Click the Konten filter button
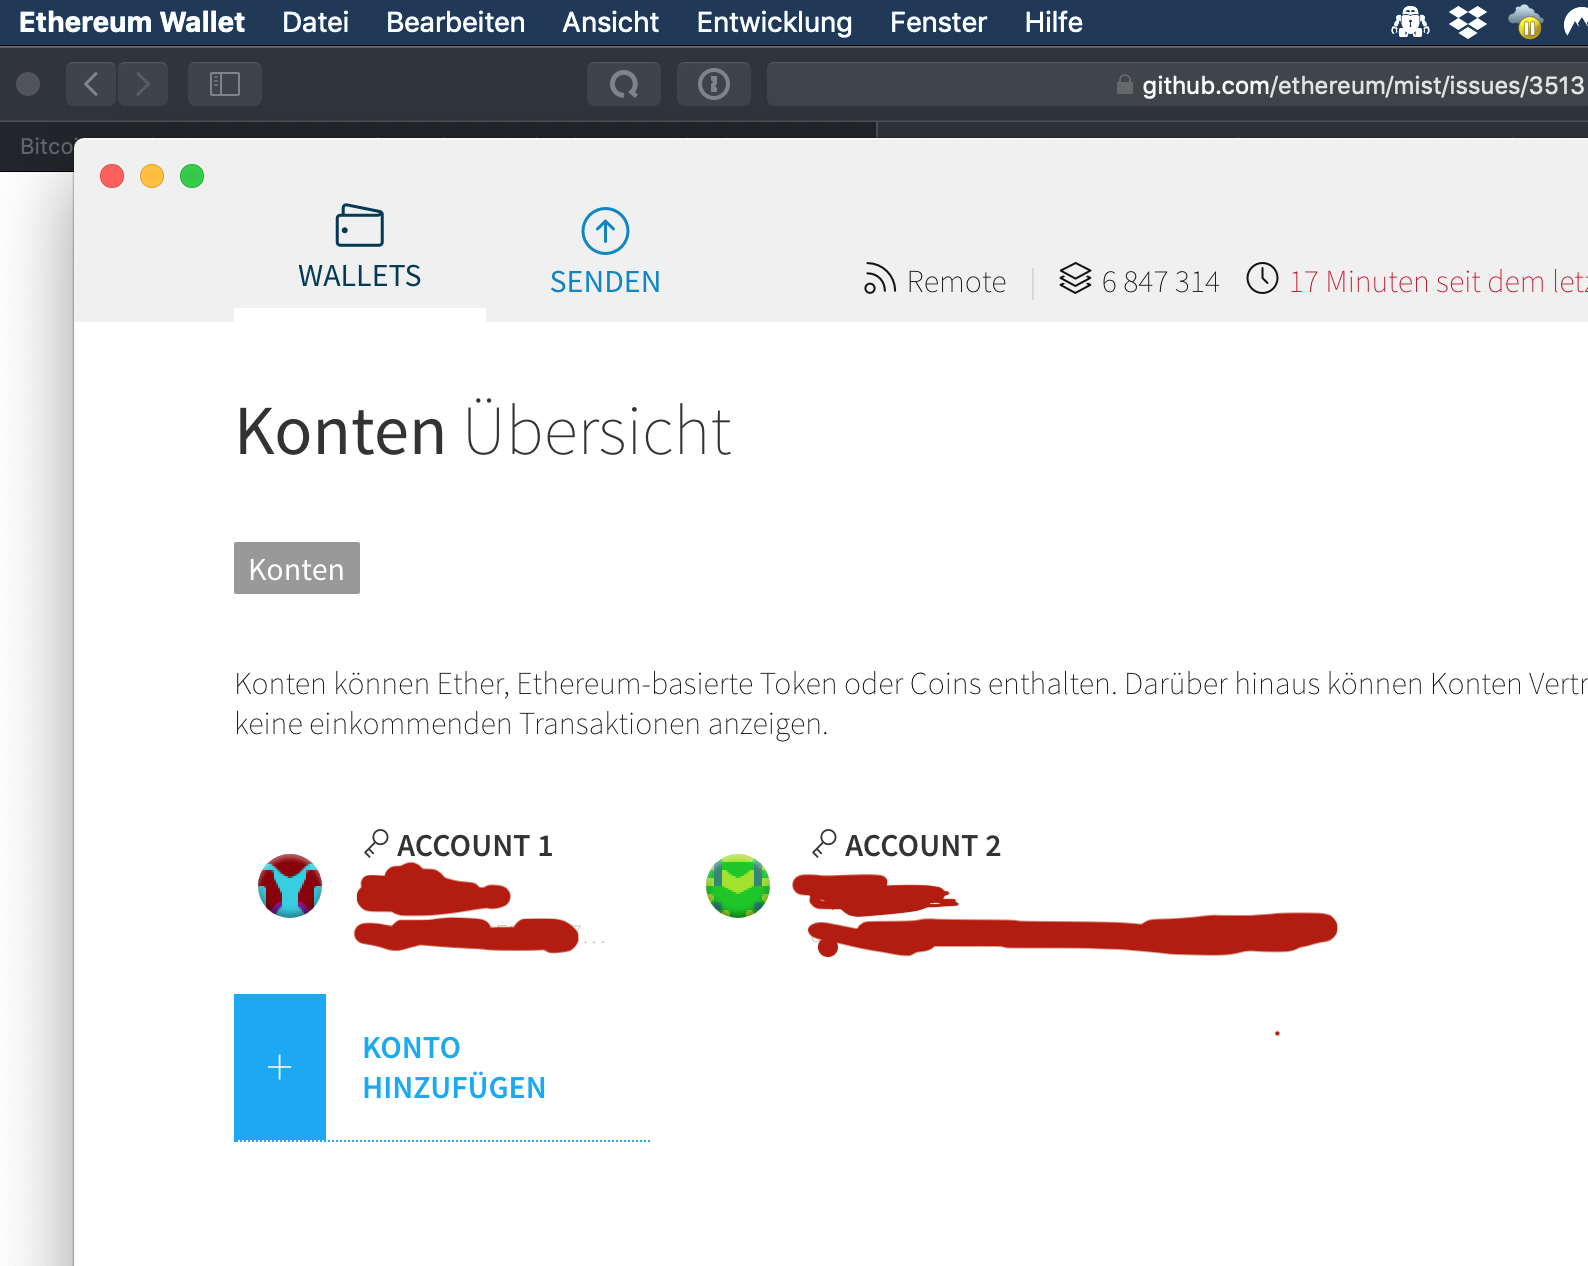1588x1266 pixels. tap(297, 568)
